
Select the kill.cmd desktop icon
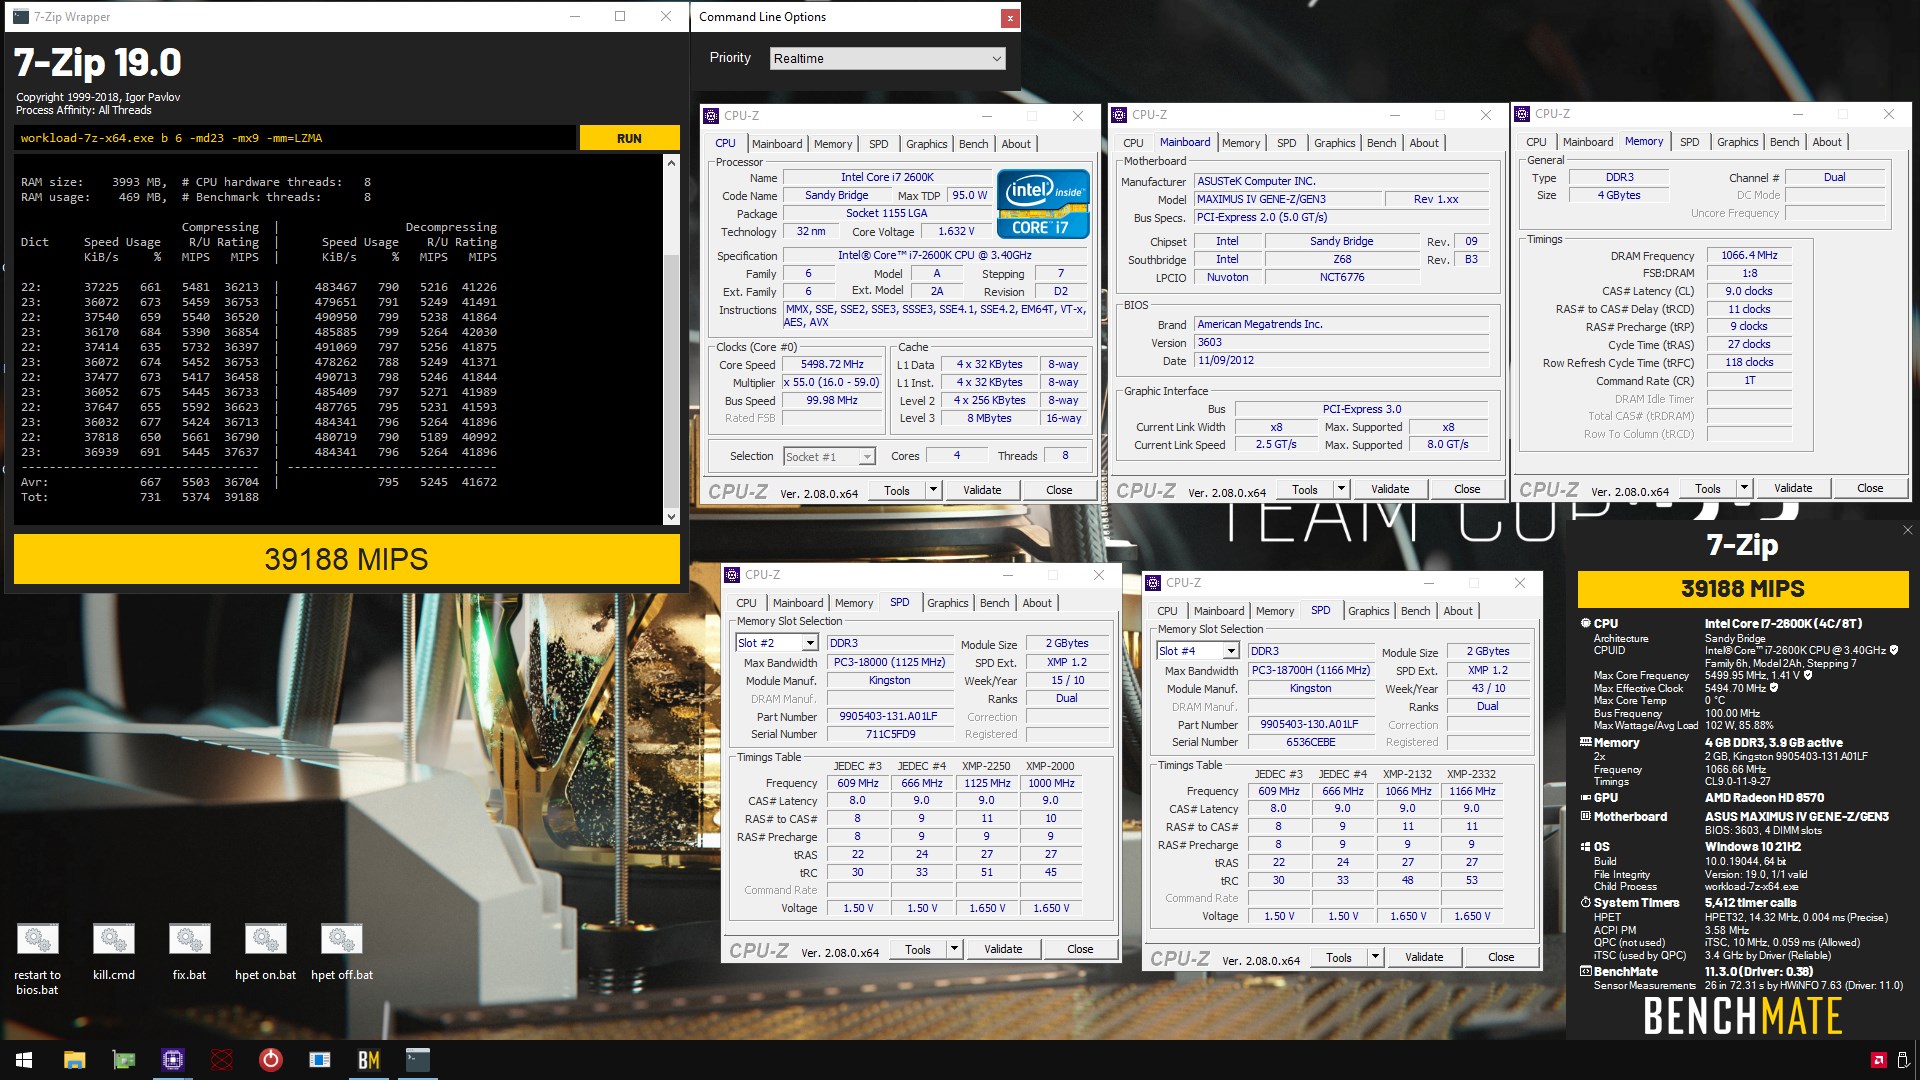pos(114,952)
